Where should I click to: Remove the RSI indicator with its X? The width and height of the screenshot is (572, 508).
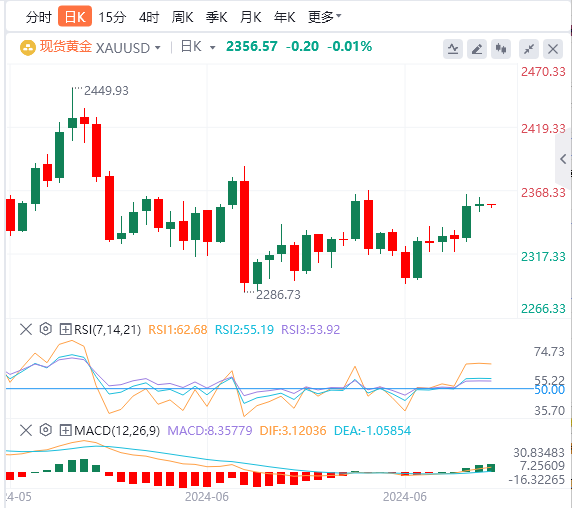tap(26, 329)
